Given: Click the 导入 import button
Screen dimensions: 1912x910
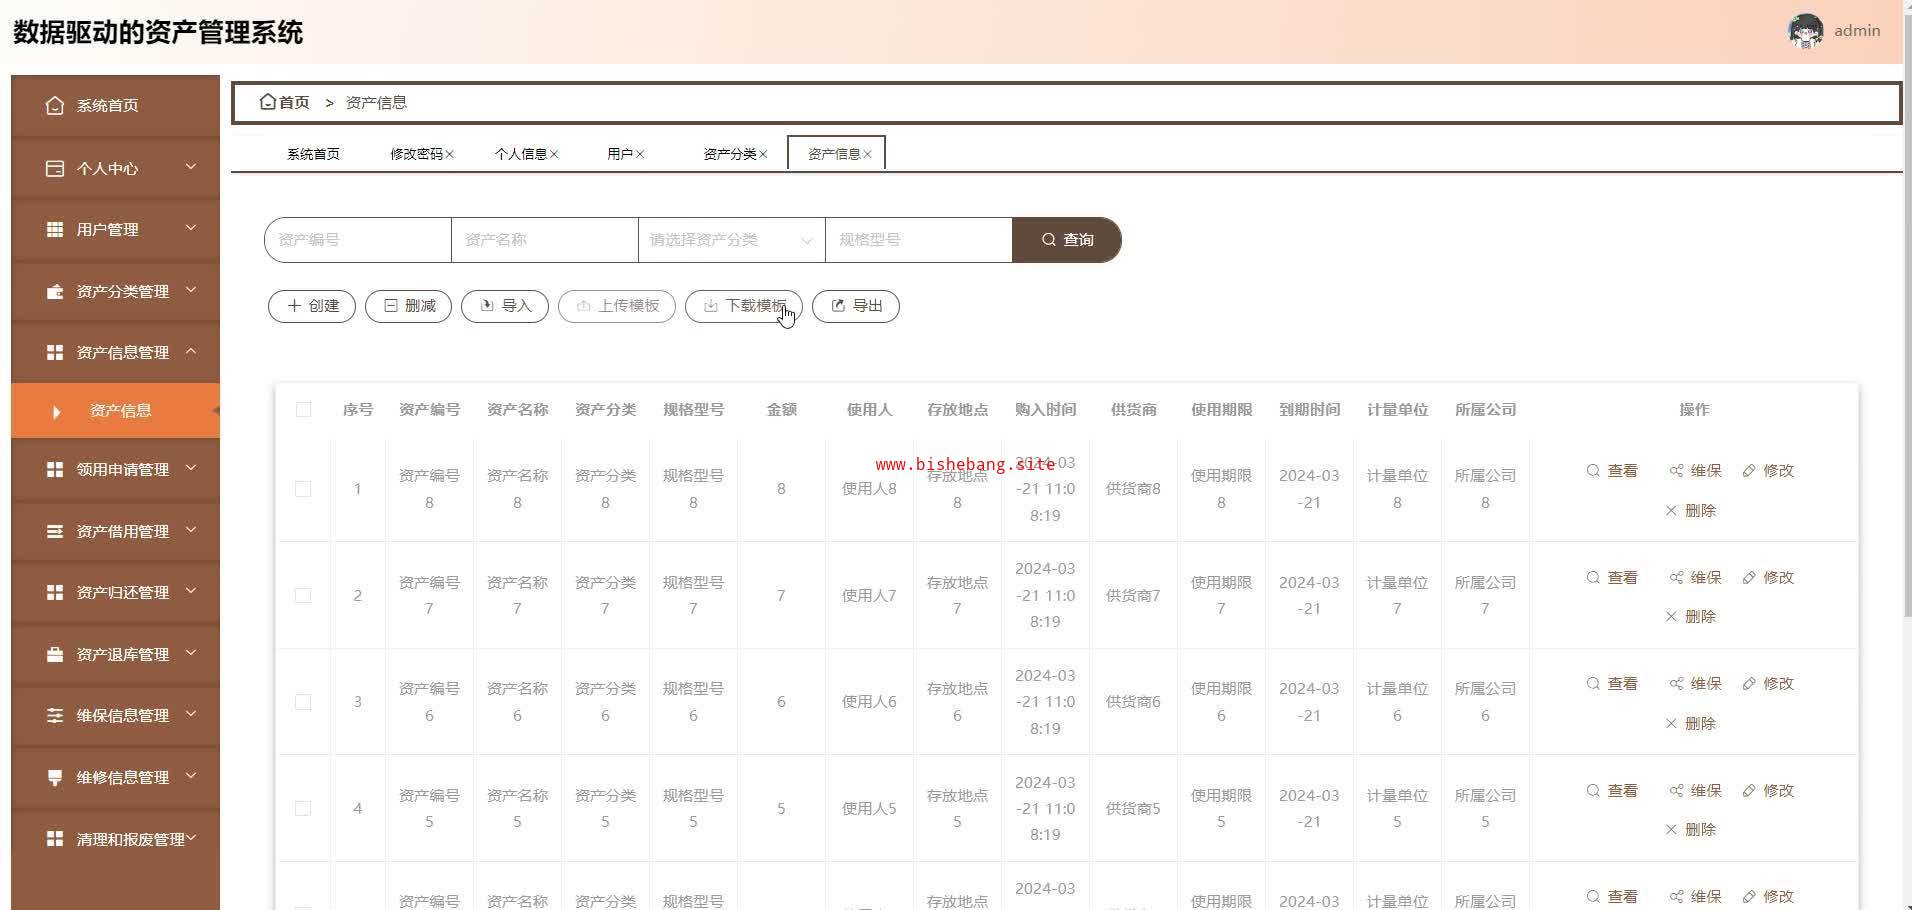Looking at the screenshot, I should pos(505,306).
